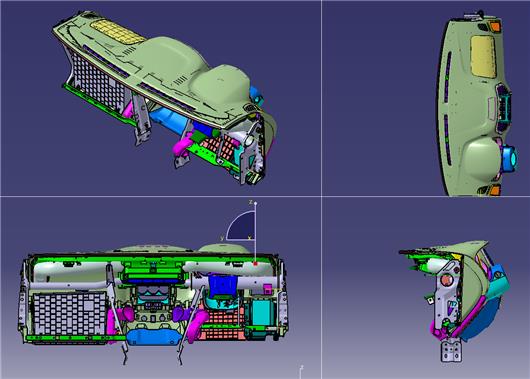
Task: Pick the red origin point in front view
Action: [255, 263]
